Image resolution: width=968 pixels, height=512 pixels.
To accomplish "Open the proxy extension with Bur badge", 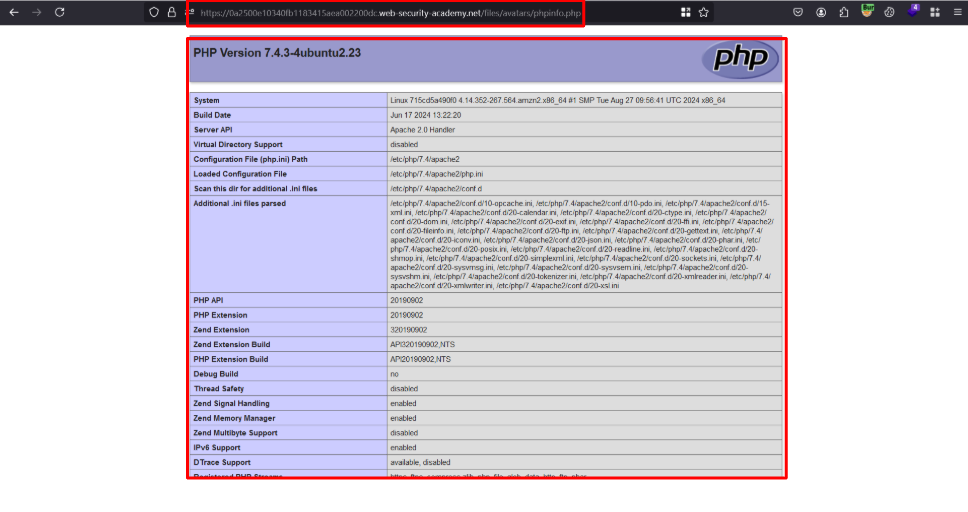I will click(x=867, y=11).
